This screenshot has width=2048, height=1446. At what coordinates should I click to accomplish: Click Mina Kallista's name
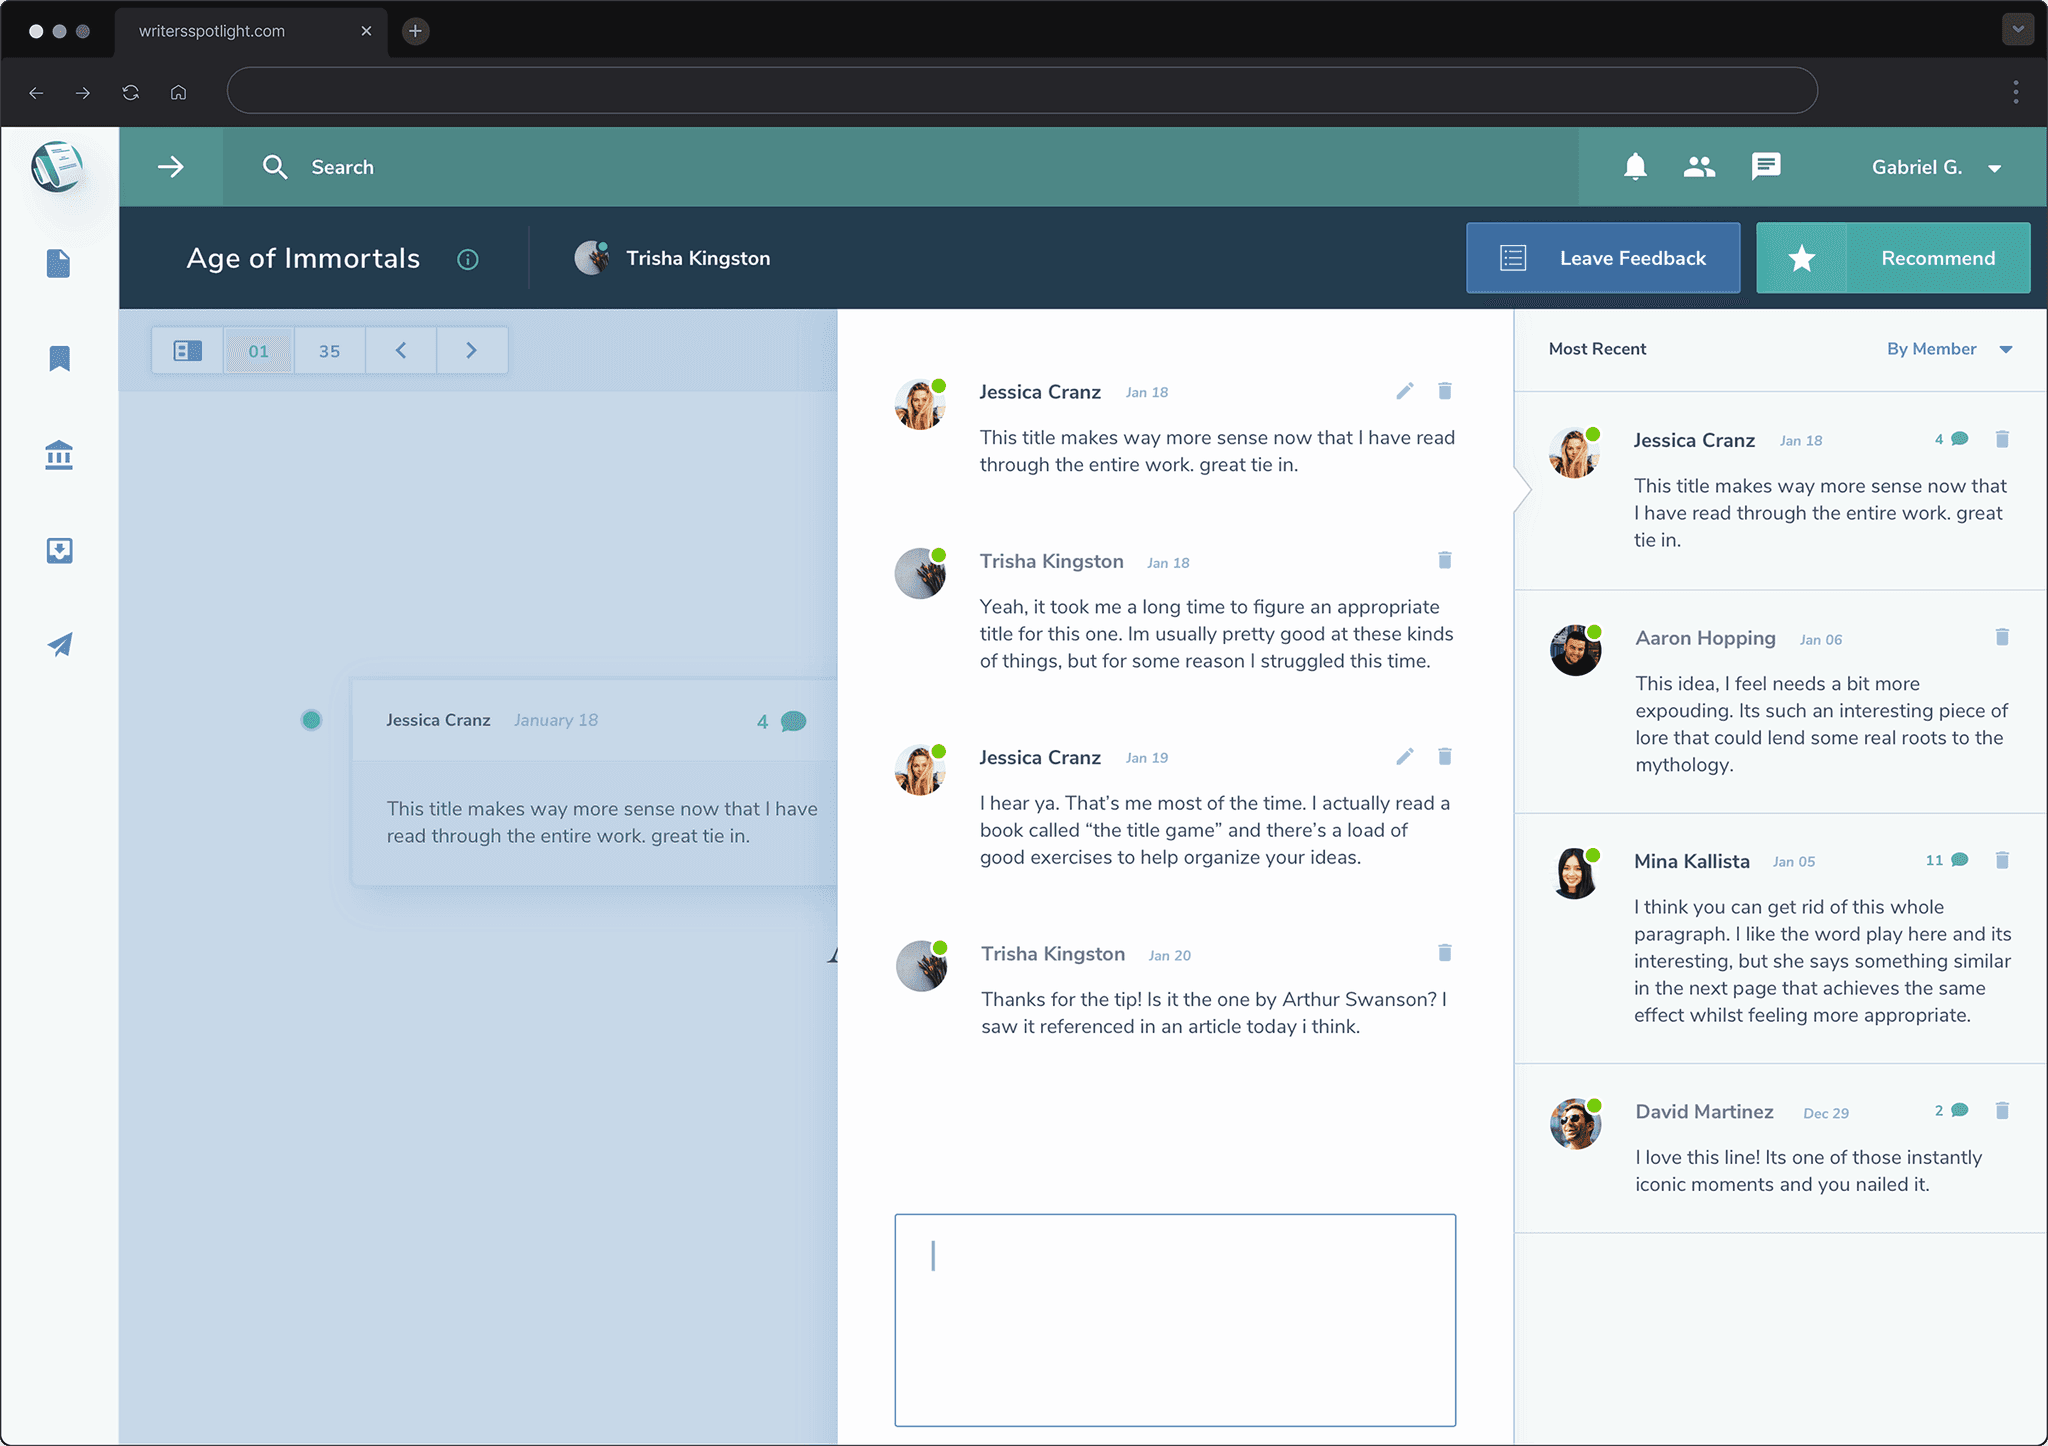pyautogui.click(x=1692, y=861)
